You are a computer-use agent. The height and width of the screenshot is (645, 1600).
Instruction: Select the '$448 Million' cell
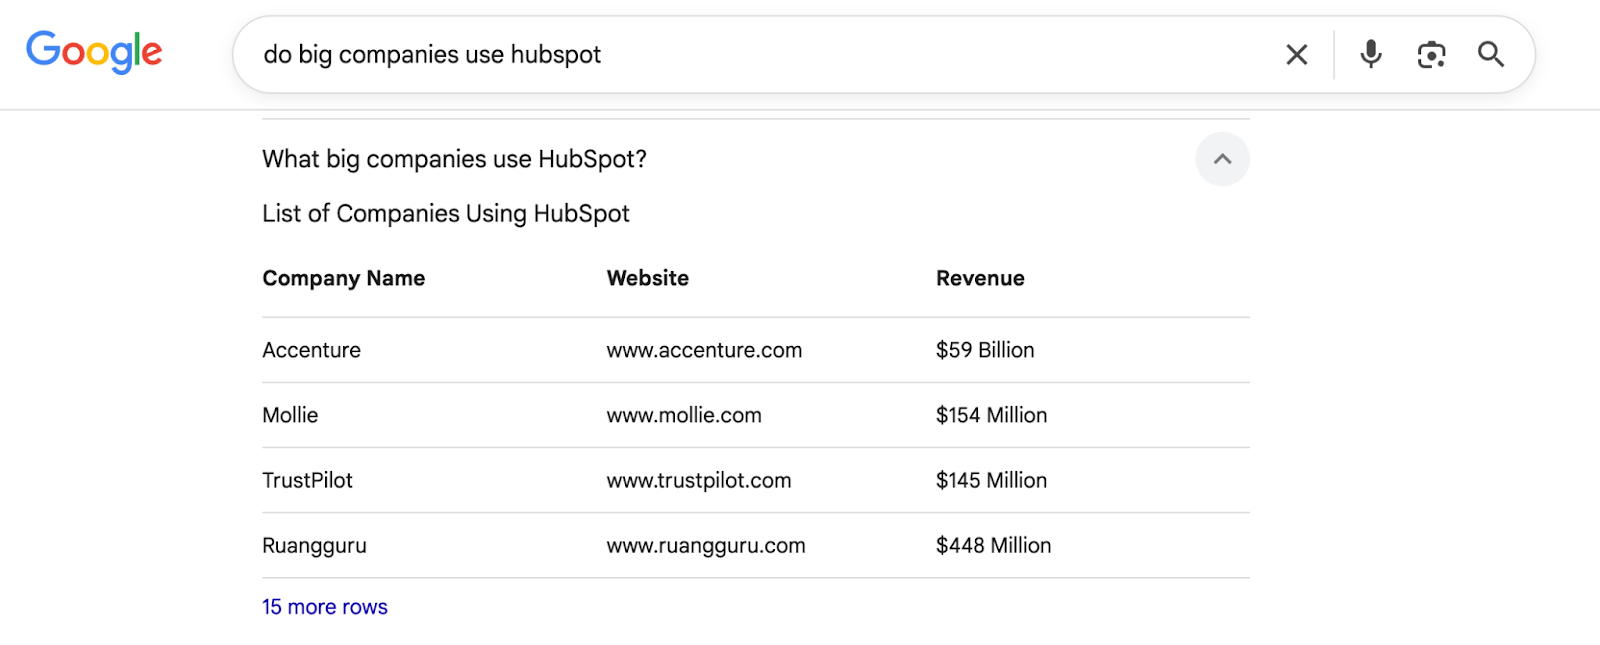[x=993, y=545]
